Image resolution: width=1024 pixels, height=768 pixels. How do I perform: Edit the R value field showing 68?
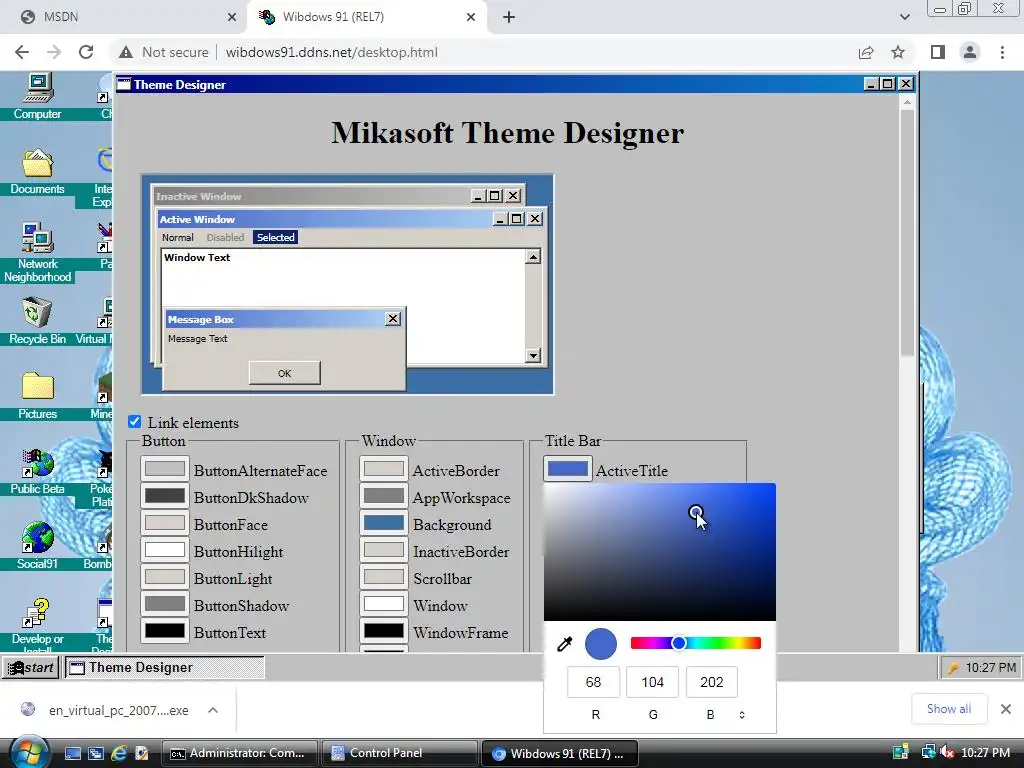click(x=593, y=682)
